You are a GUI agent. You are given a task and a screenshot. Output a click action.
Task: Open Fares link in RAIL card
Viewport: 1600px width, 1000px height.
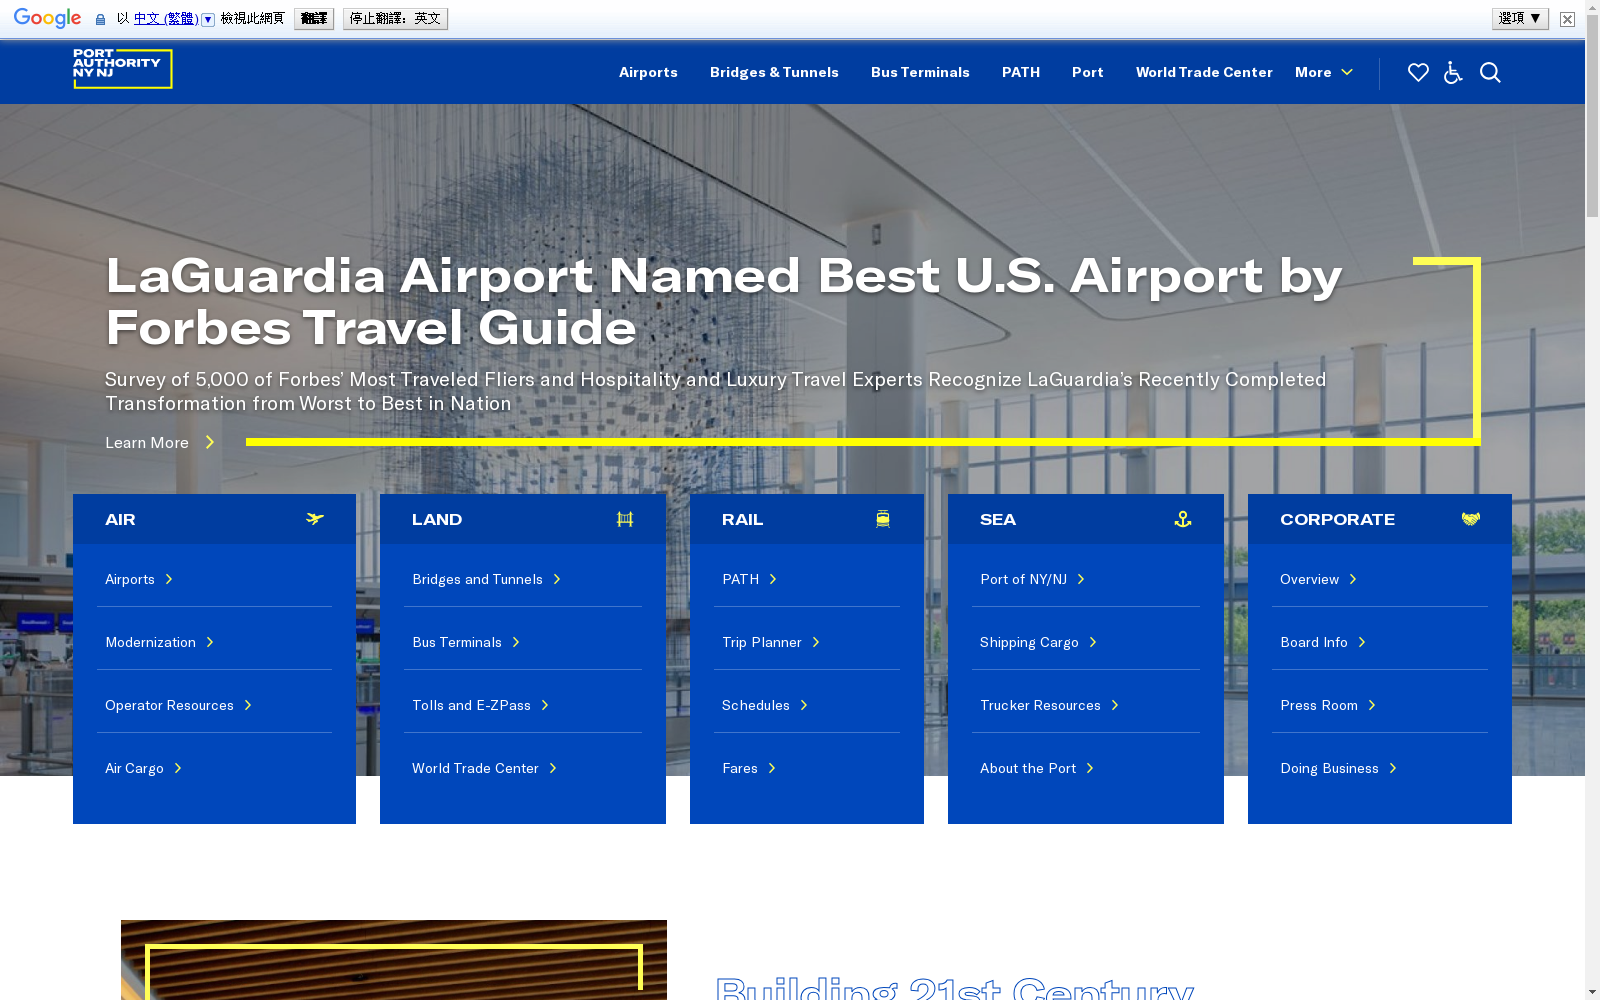[749, 768]
